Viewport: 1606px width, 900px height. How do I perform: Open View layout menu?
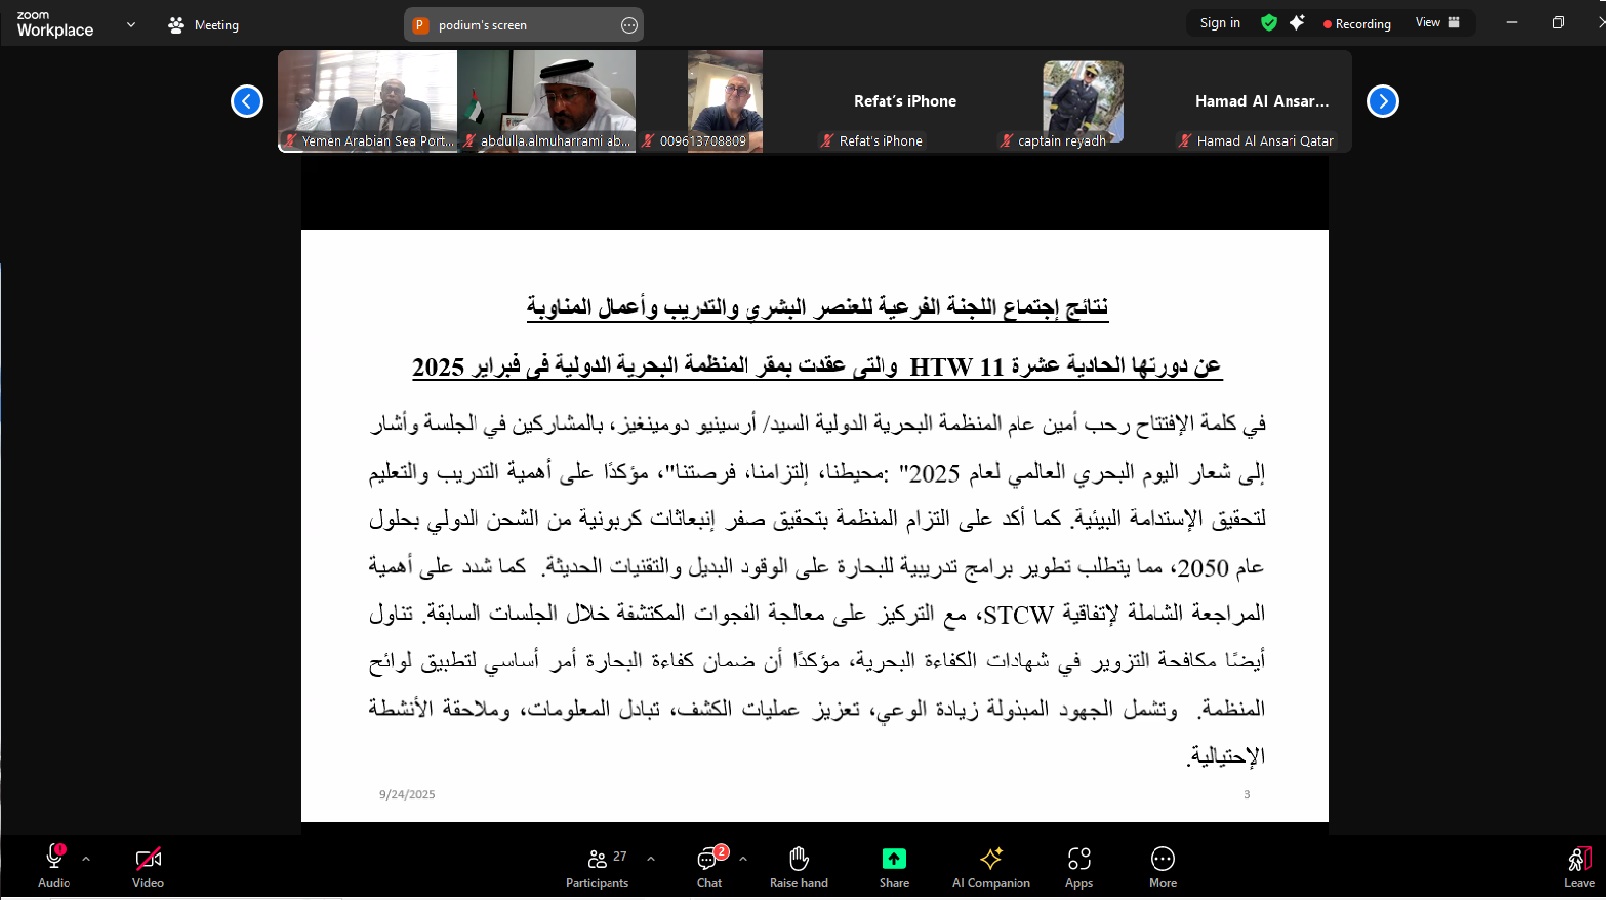[x=1438, y=22]
